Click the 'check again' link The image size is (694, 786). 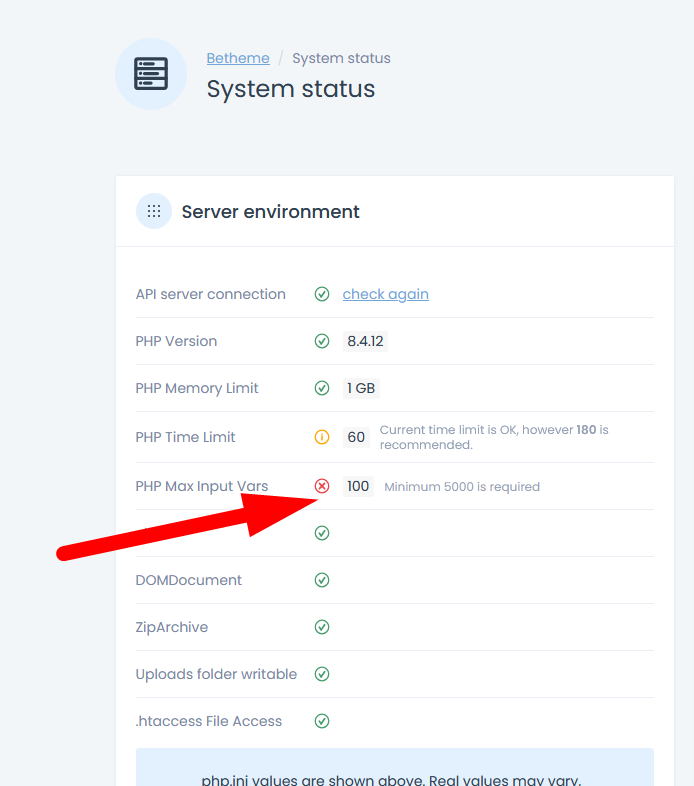pos(385,294)
